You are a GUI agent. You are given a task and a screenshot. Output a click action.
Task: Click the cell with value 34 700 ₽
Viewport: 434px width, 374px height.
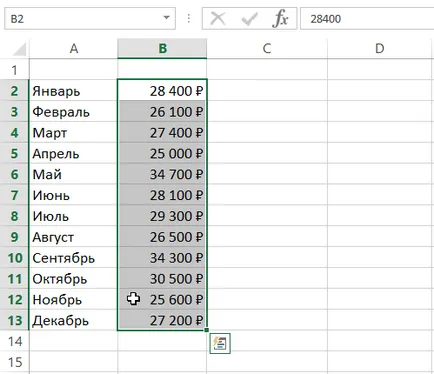coord(162,174)
